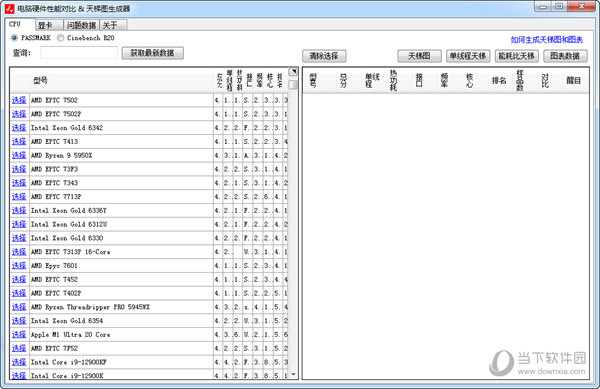
Task: Open the 如何生成天梯图和图表 help link
Action: [x=547, y=40]
